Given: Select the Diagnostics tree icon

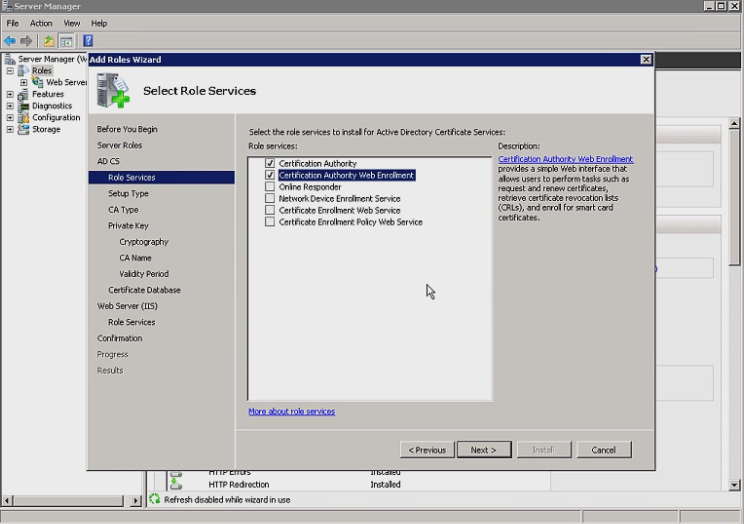Looking at the screenshot, I should 23,106.
